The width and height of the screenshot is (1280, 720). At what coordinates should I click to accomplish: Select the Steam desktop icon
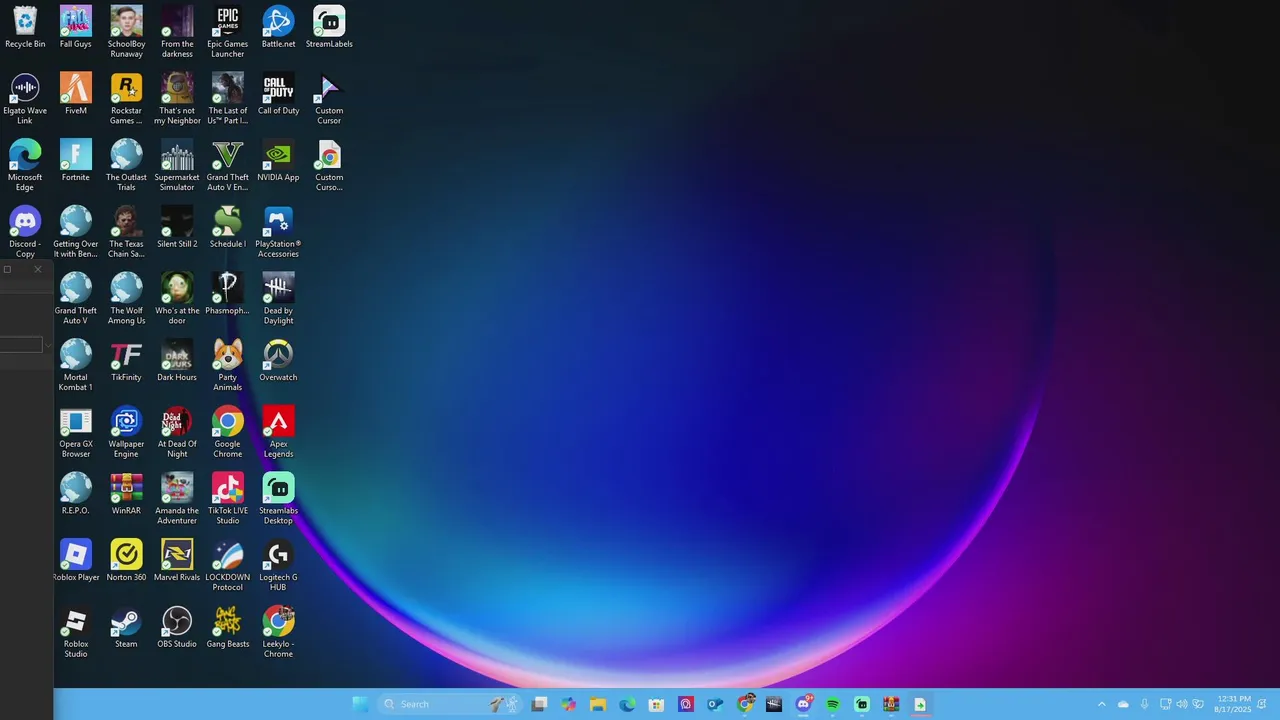coord(126,627)
